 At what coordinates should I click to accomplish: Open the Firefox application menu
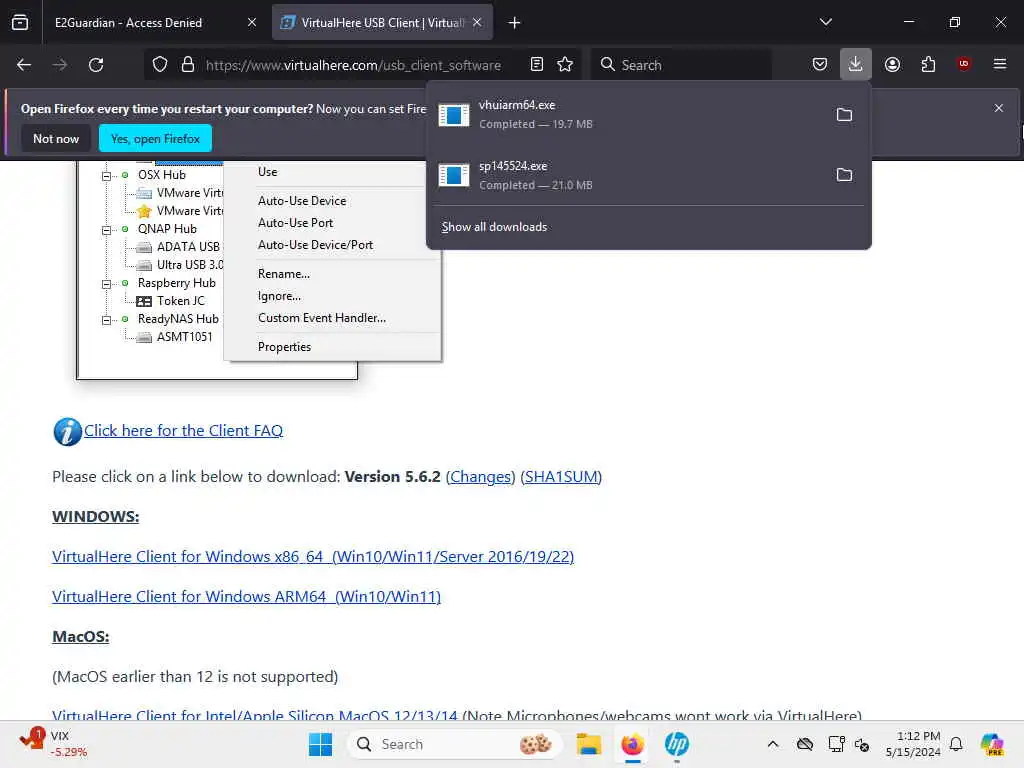tap(1000, 64)
